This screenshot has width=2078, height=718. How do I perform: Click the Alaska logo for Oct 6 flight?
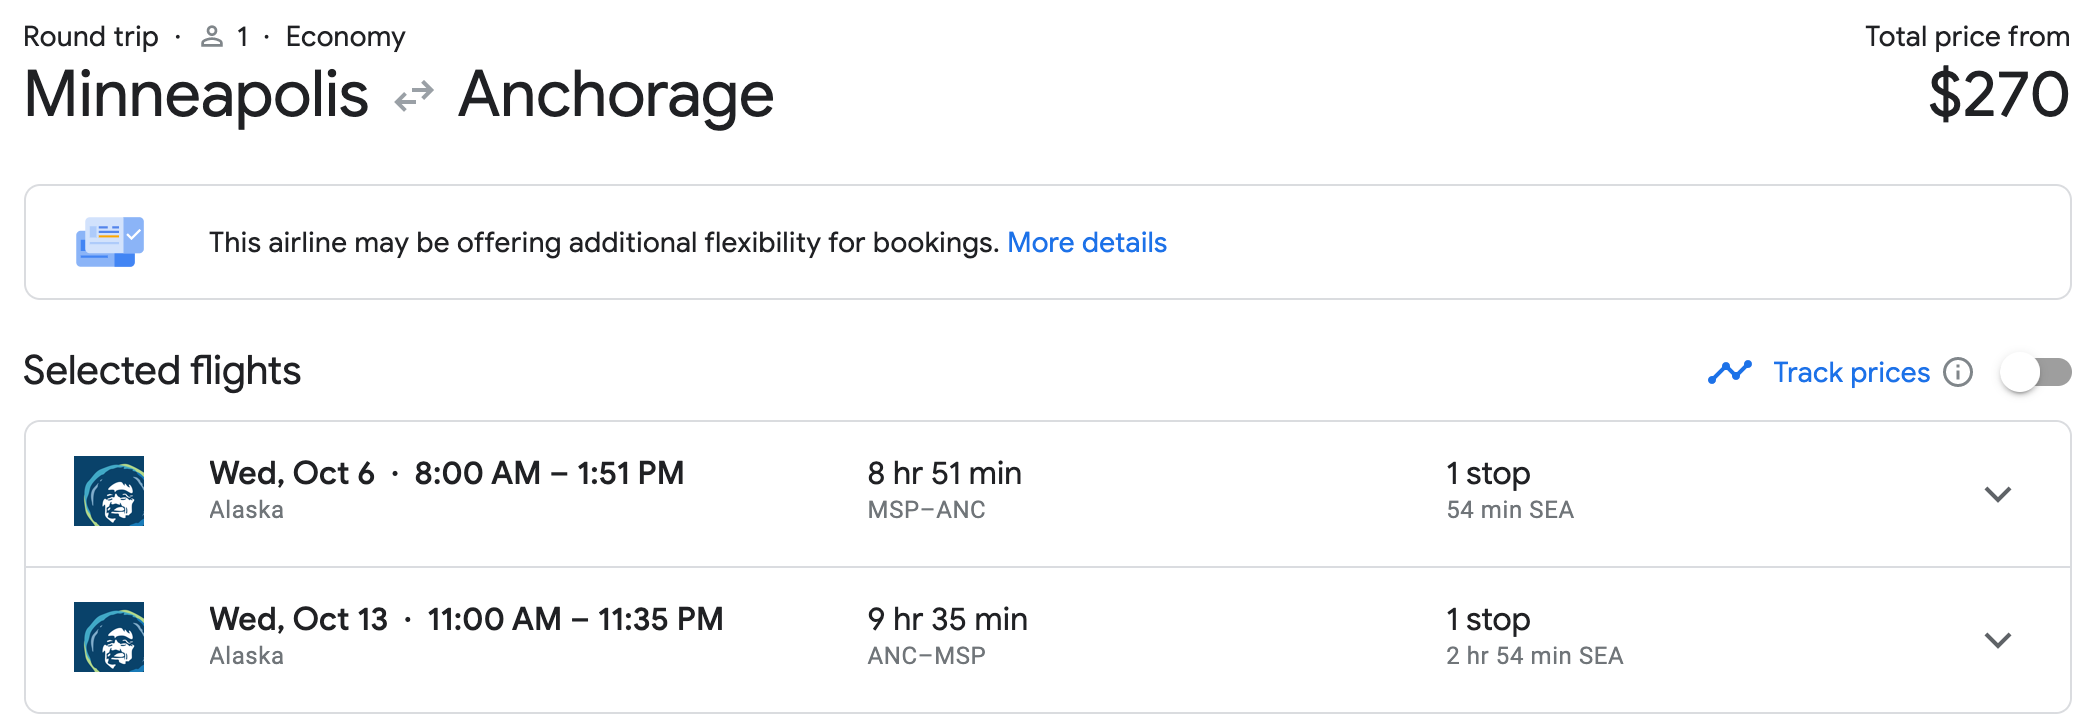[109, 491]
